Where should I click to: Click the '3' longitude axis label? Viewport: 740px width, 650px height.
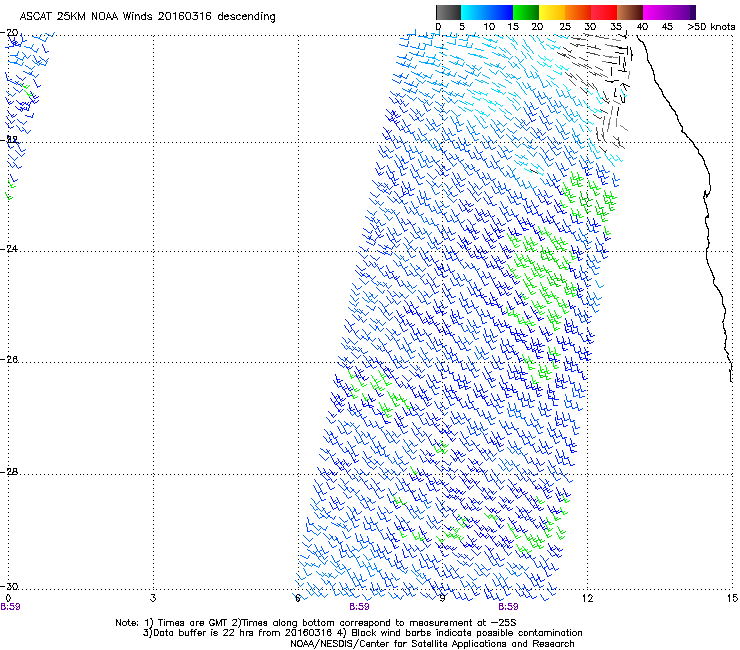click(x=153, y=598)
